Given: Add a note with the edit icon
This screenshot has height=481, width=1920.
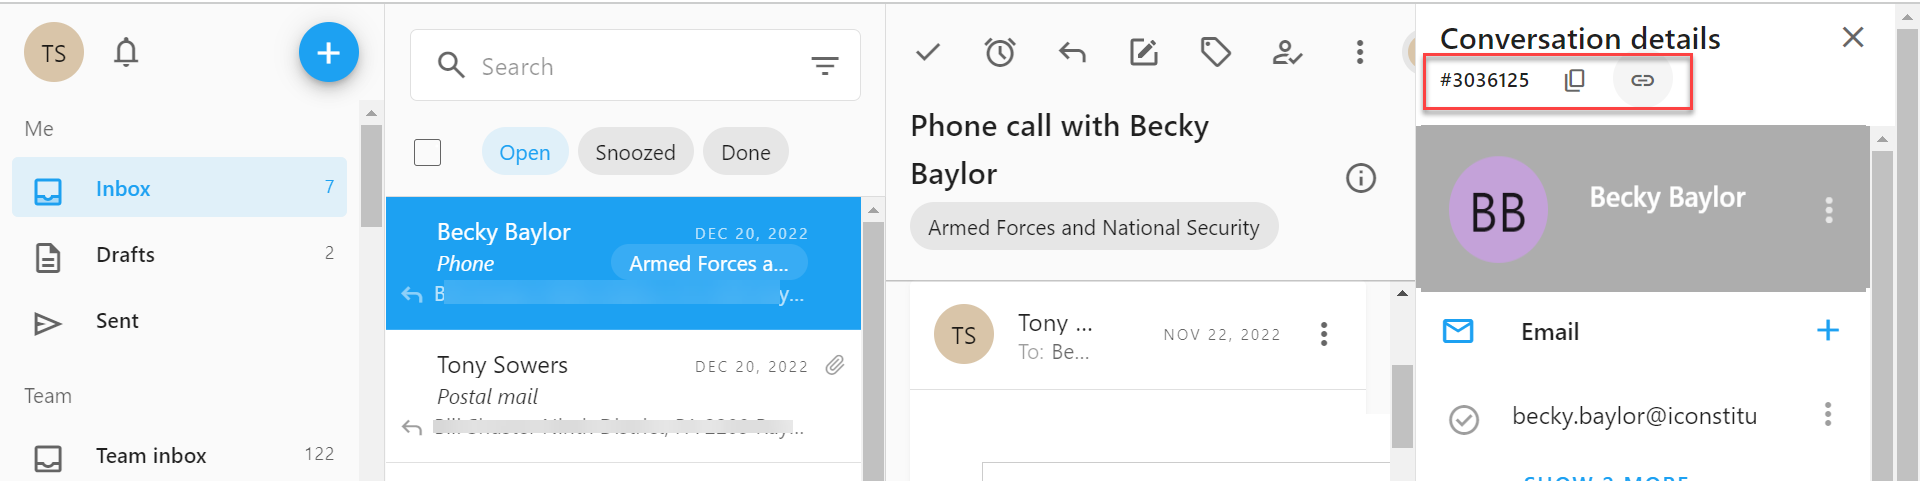Looking at the screenshot, I should click(x=1143, y=52).
